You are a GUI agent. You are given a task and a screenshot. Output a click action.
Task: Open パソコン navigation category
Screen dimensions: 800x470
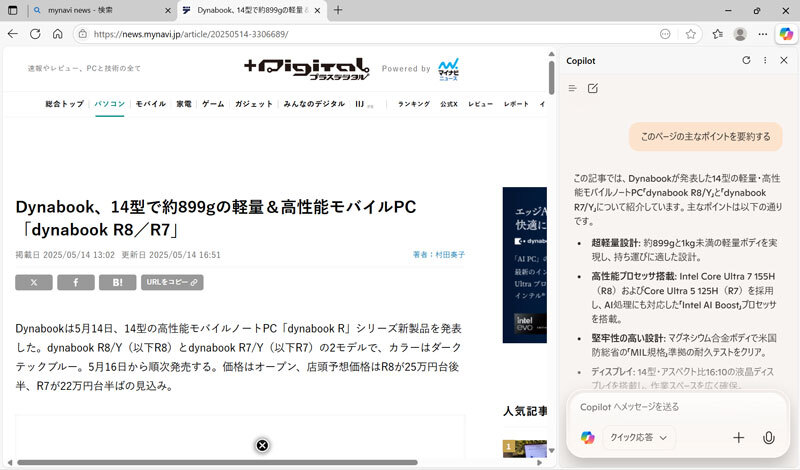point(109,104)
